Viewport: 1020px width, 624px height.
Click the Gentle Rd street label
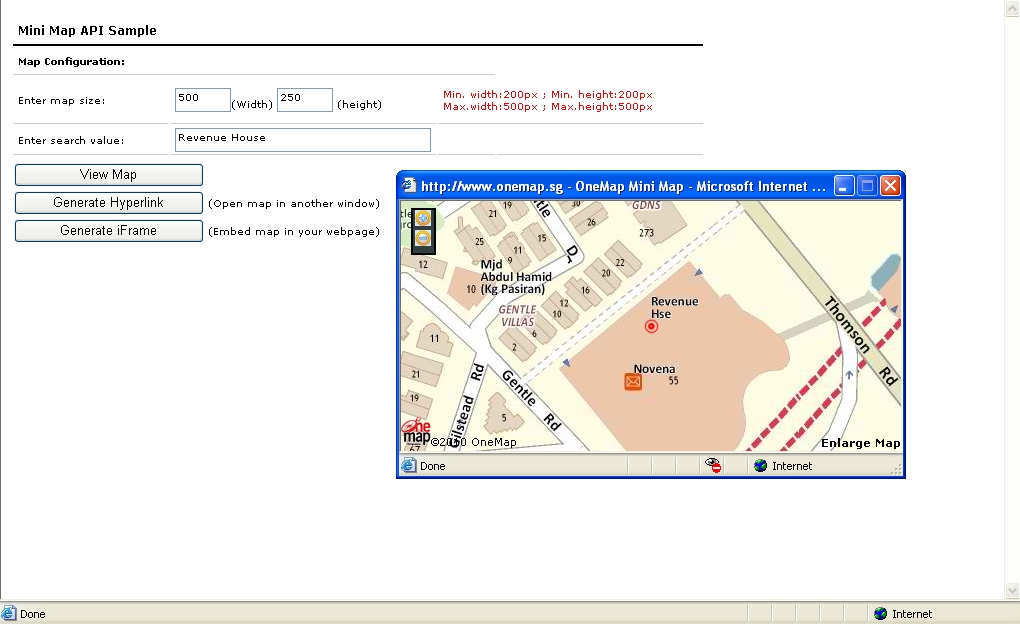click(531, 400)
